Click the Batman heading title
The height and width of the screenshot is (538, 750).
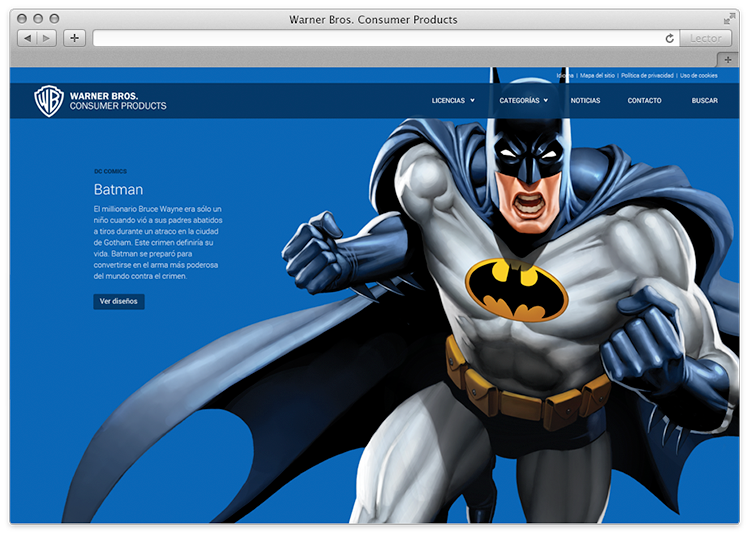tap(118, 189)
